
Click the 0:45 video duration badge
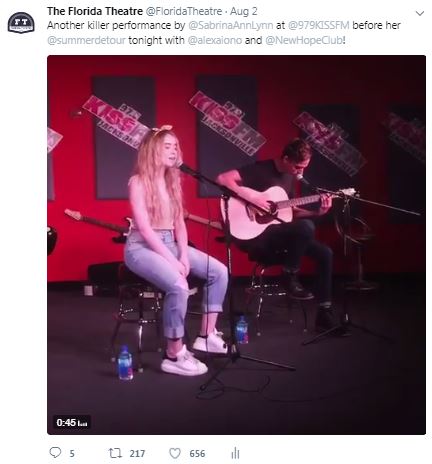click(x=72, y=422)
